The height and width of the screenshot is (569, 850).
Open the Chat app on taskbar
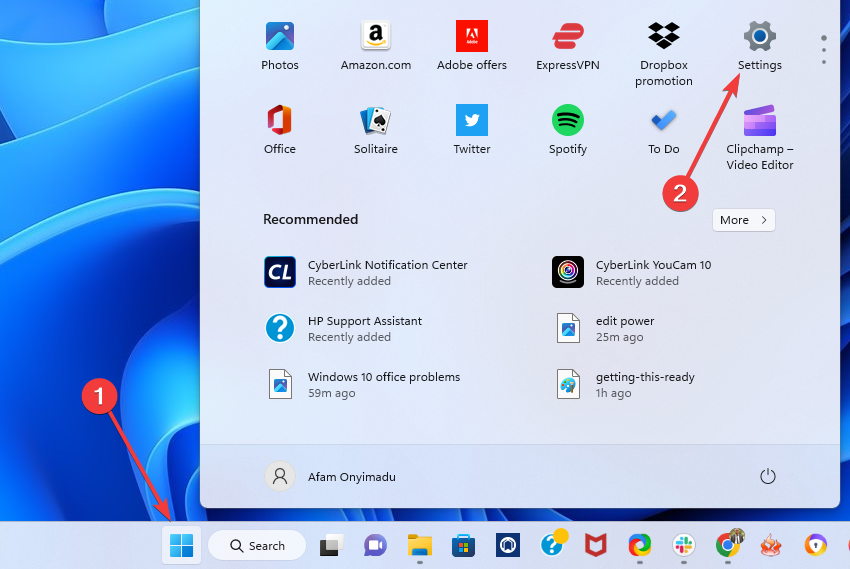tap(375, 545)
